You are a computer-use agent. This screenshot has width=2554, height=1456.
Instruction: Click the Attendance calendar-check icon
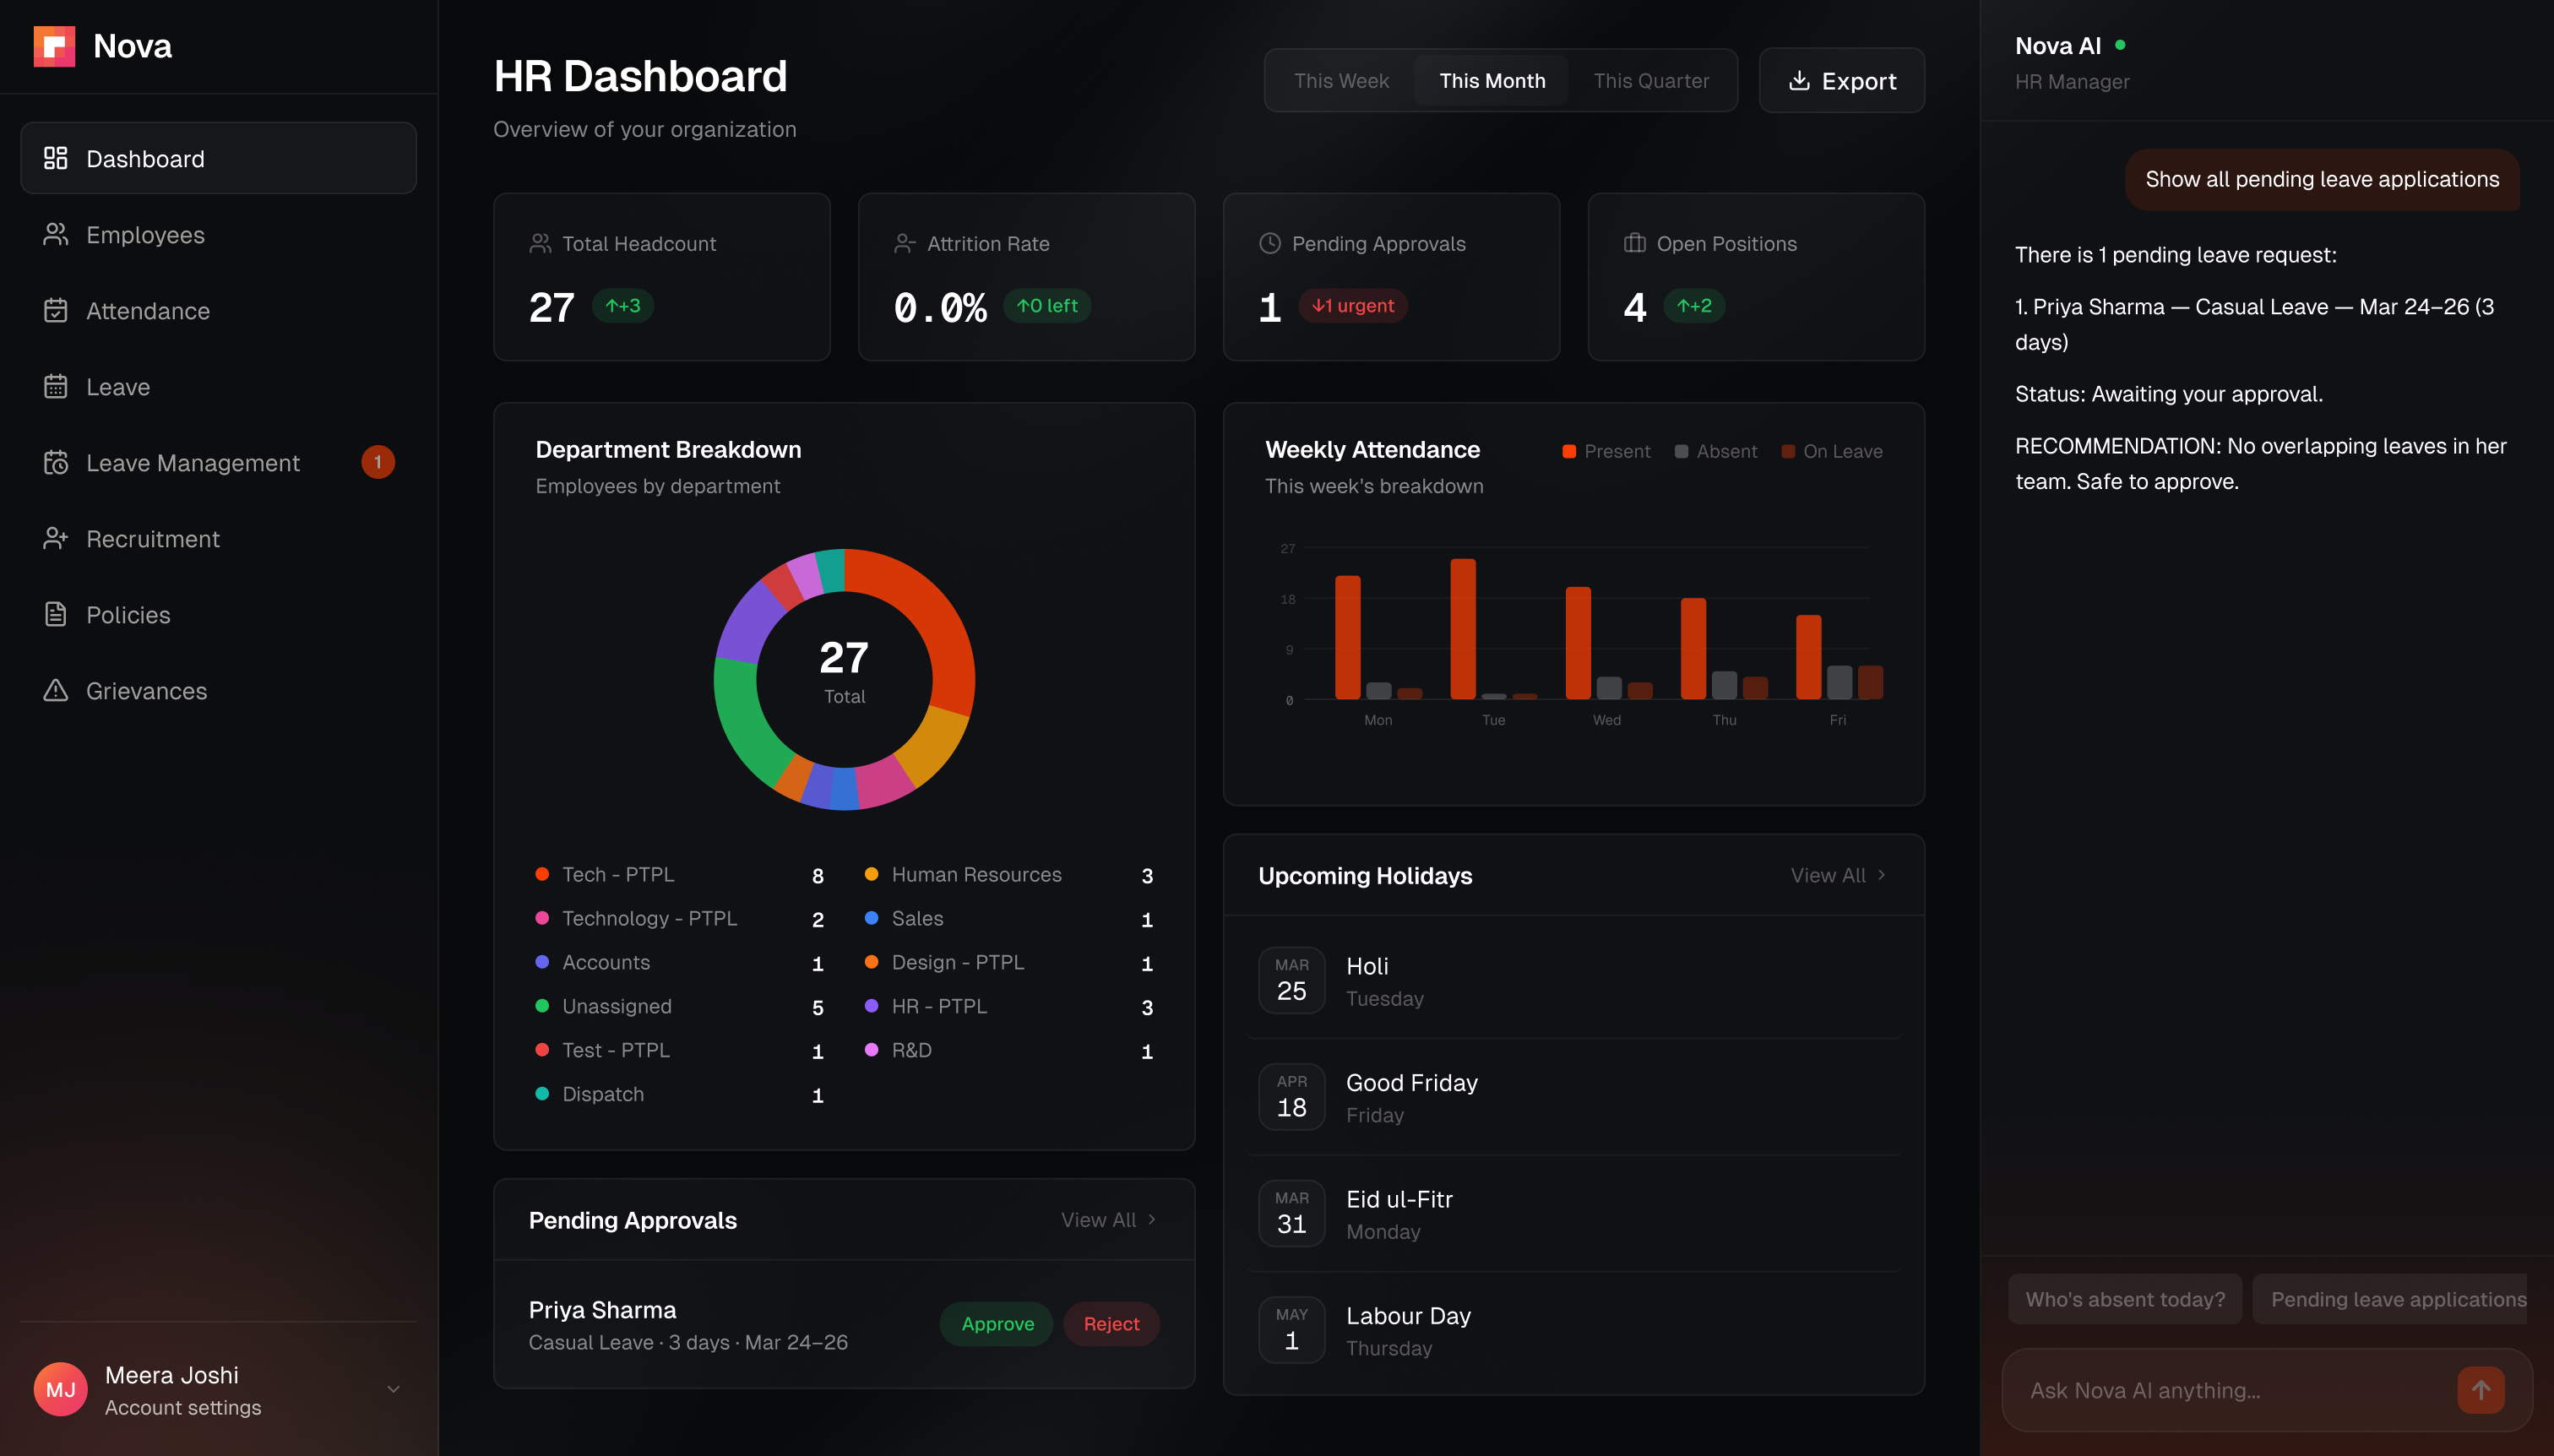coord(56,311)
